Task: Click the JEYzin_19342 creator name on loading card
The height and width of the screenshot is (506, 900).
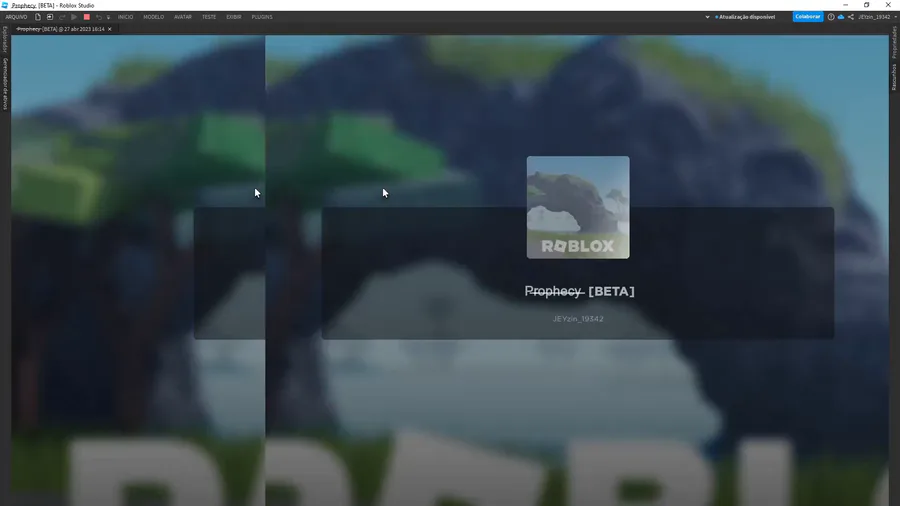Action: tap(578, 319)
